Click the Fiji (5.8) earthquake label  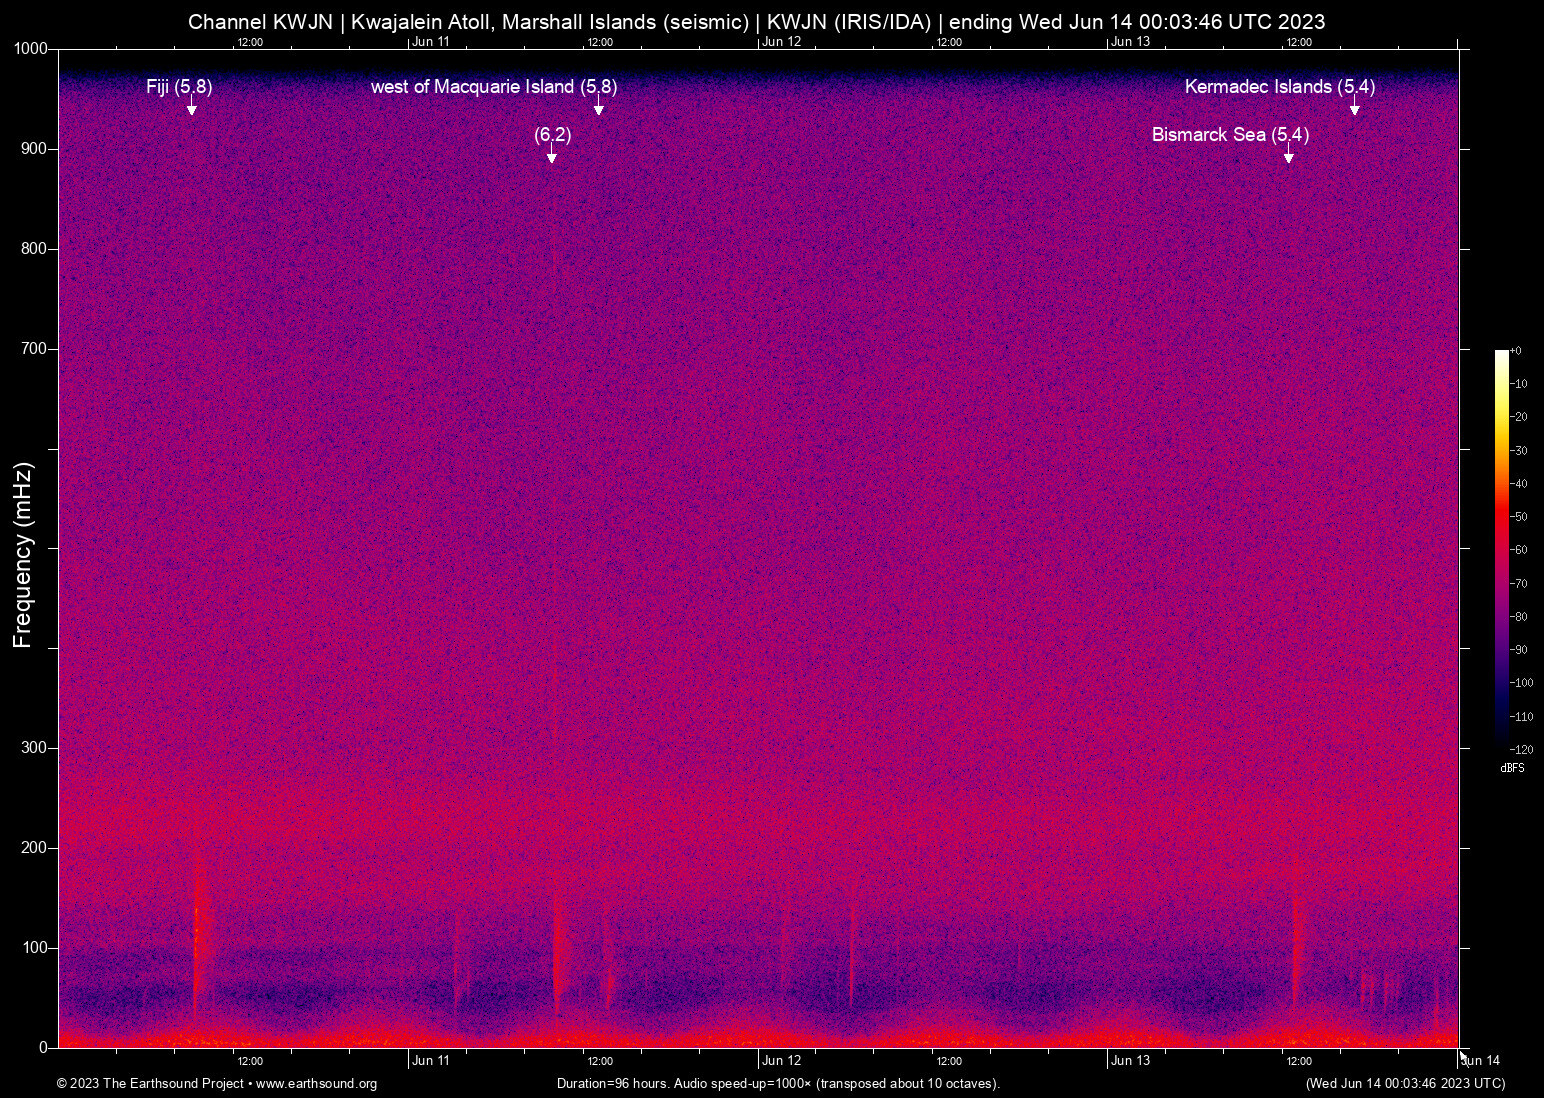(x=179, y=87)
